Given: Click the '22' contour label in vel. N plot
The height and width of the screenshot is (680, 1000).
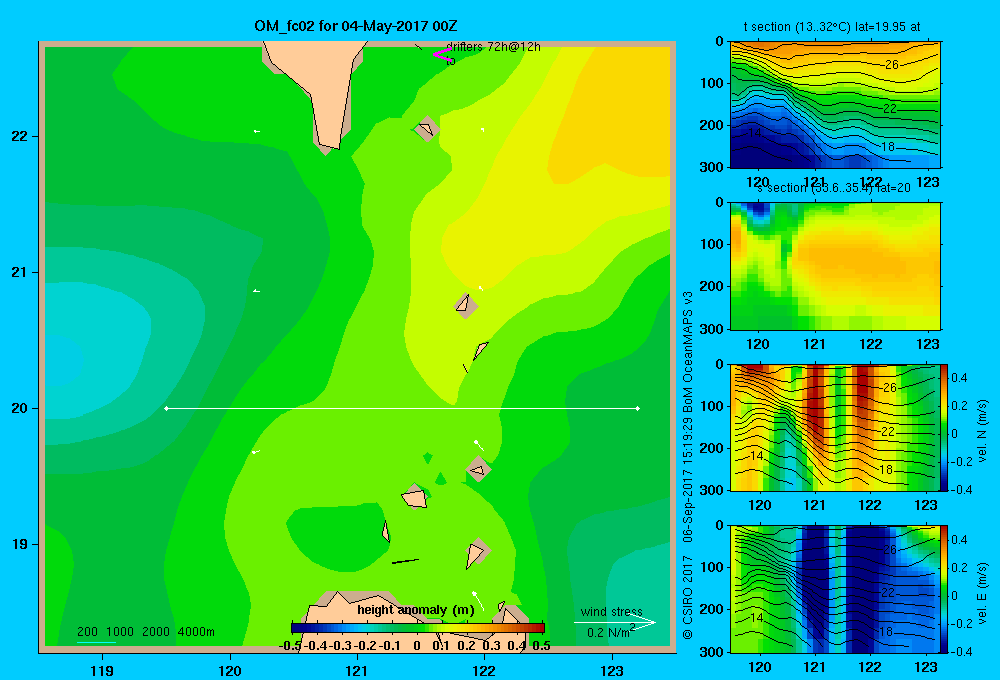Looking at the screenshot, I should tap(888, 431).
